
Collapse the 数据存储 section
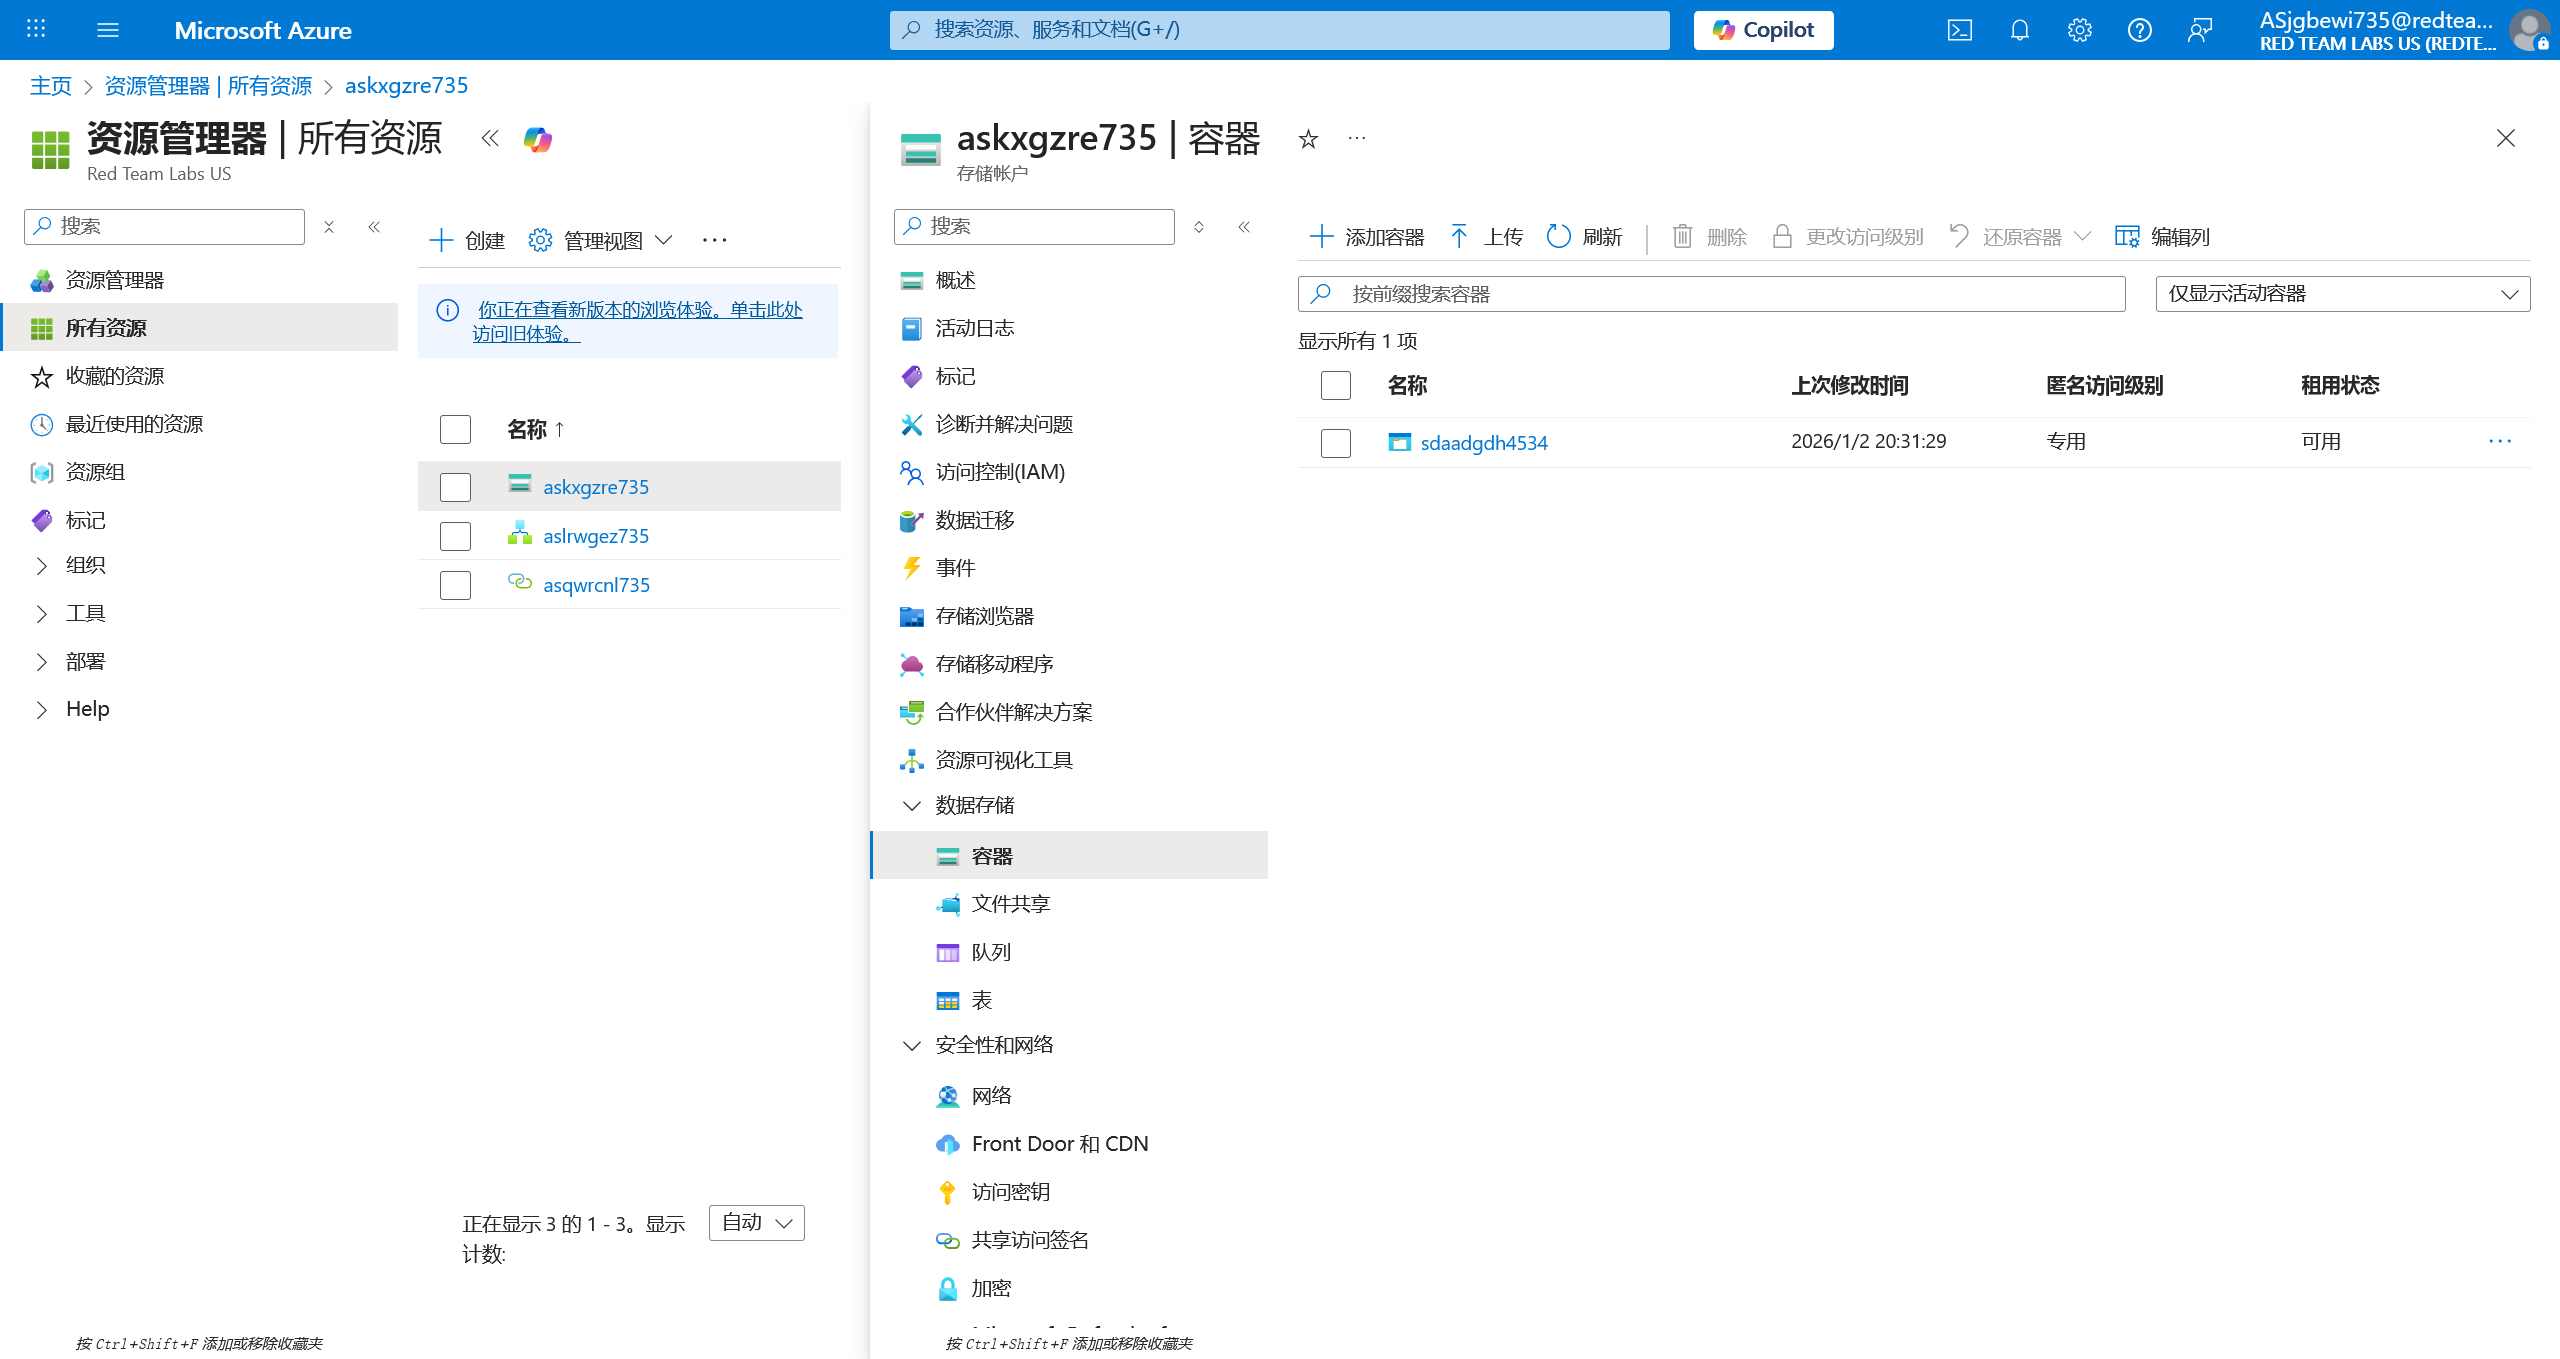[x=911, y=806]
